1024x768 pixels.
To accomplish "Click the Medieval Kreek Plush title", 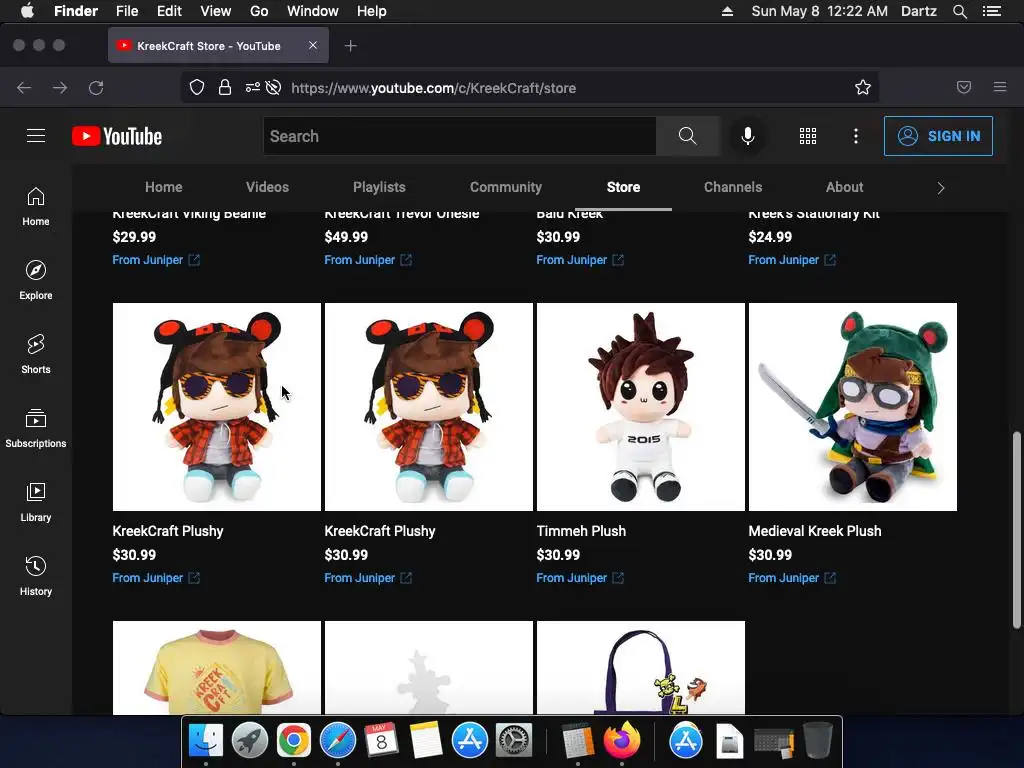I will pyautogui.click(x=815, y=531).
